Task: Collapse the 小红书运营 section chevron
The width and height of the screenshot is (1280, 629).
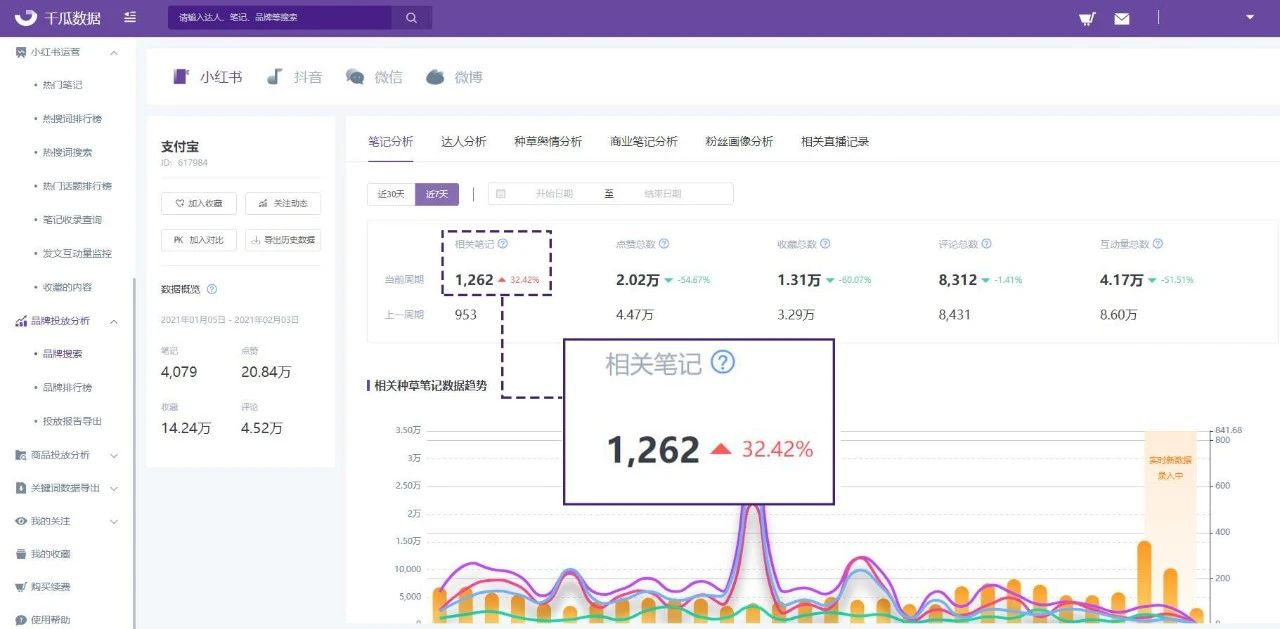Action: 113,52
